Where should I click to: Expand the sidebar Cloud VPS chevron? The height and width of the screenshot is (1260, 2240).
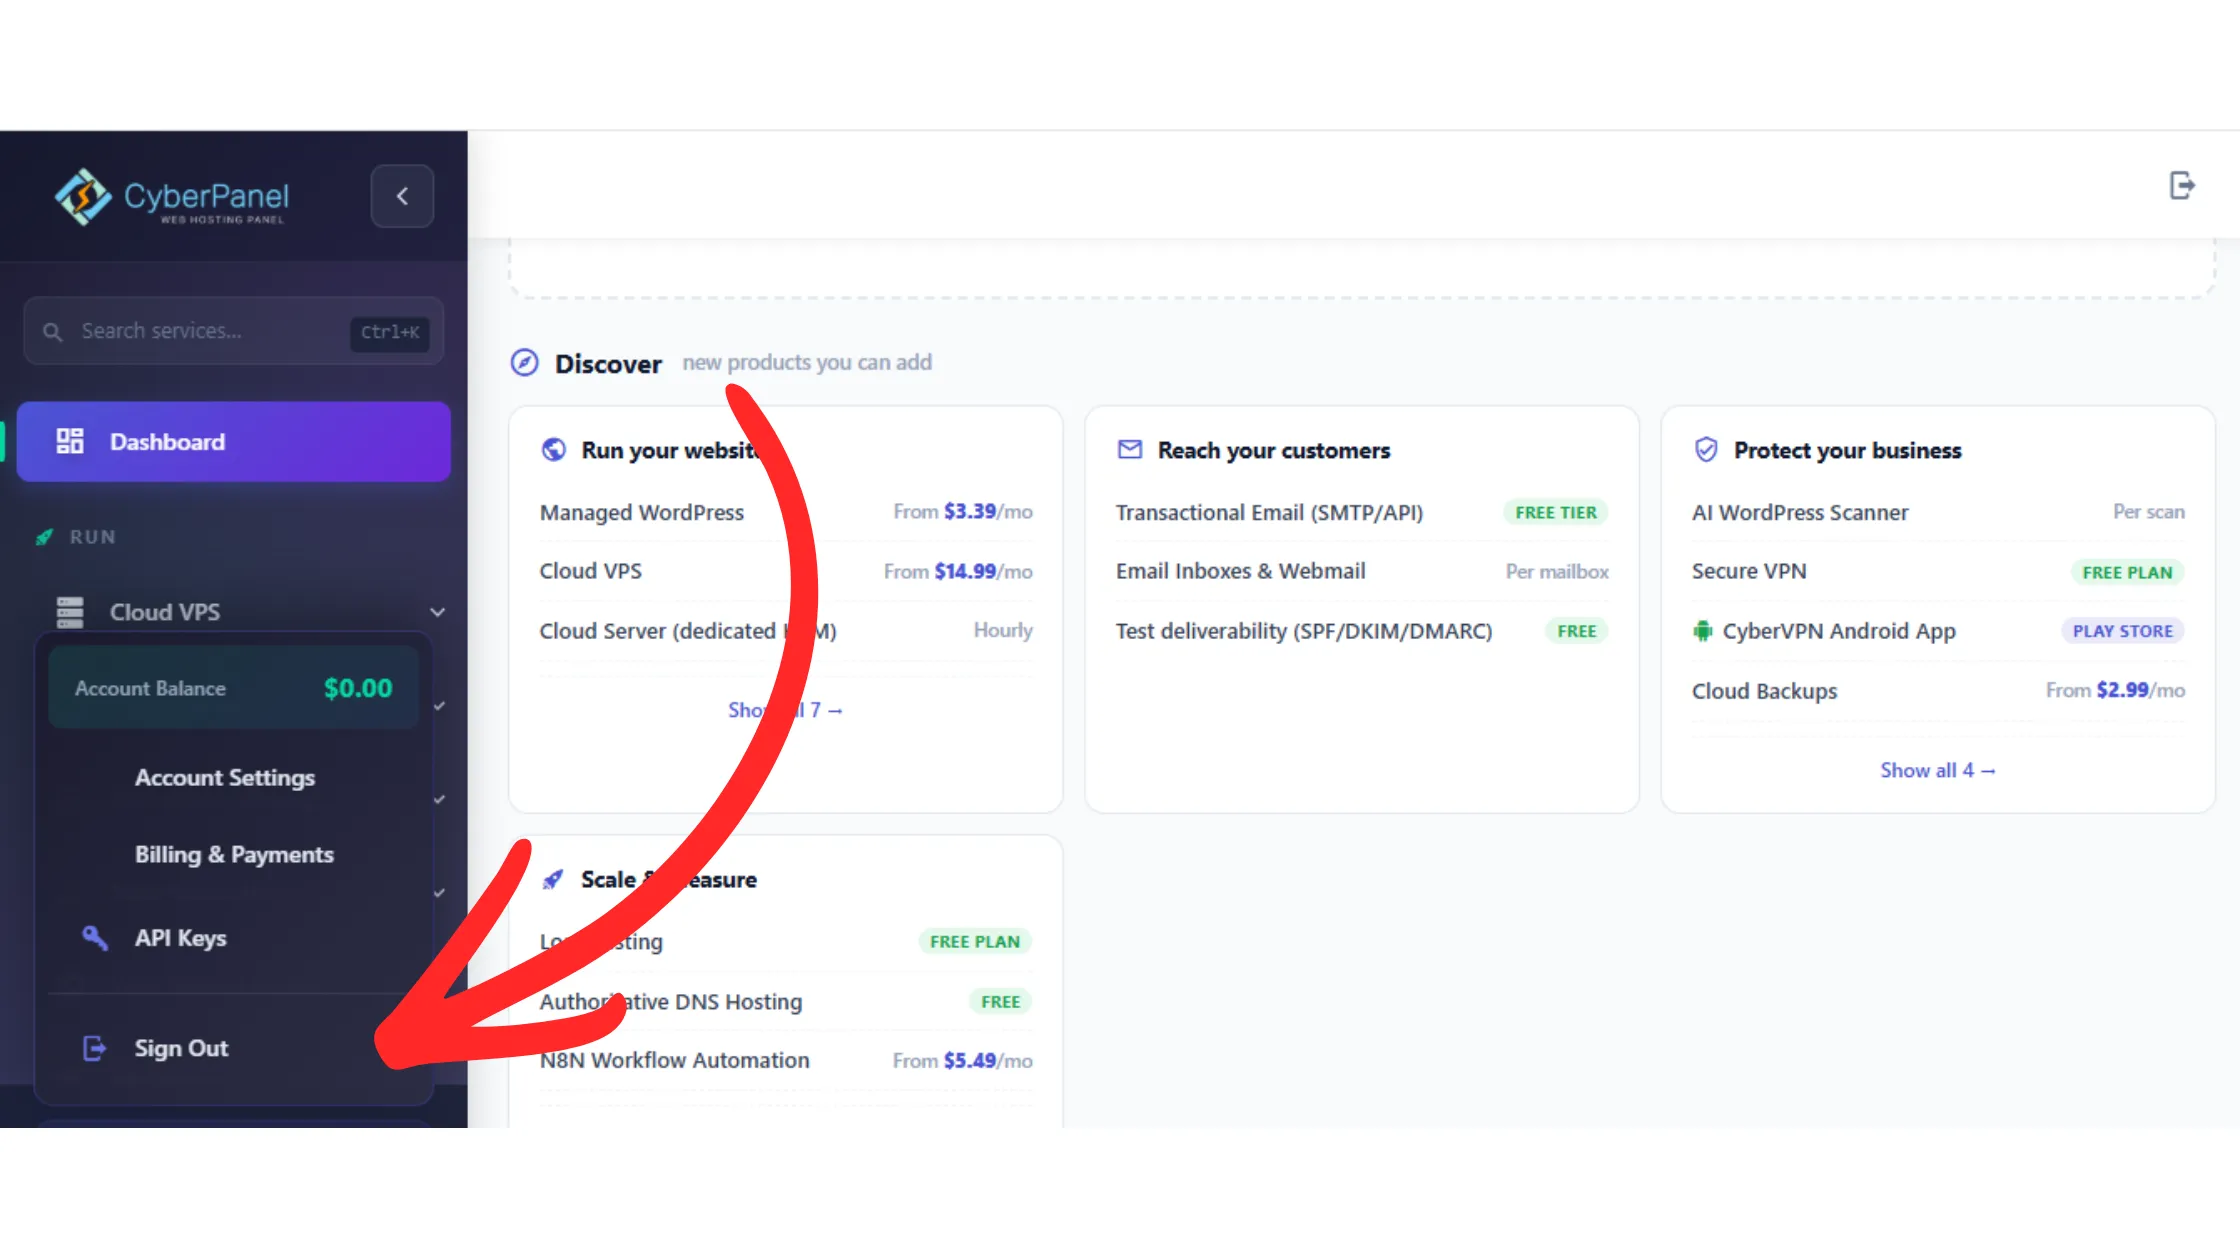coord(437,612)
